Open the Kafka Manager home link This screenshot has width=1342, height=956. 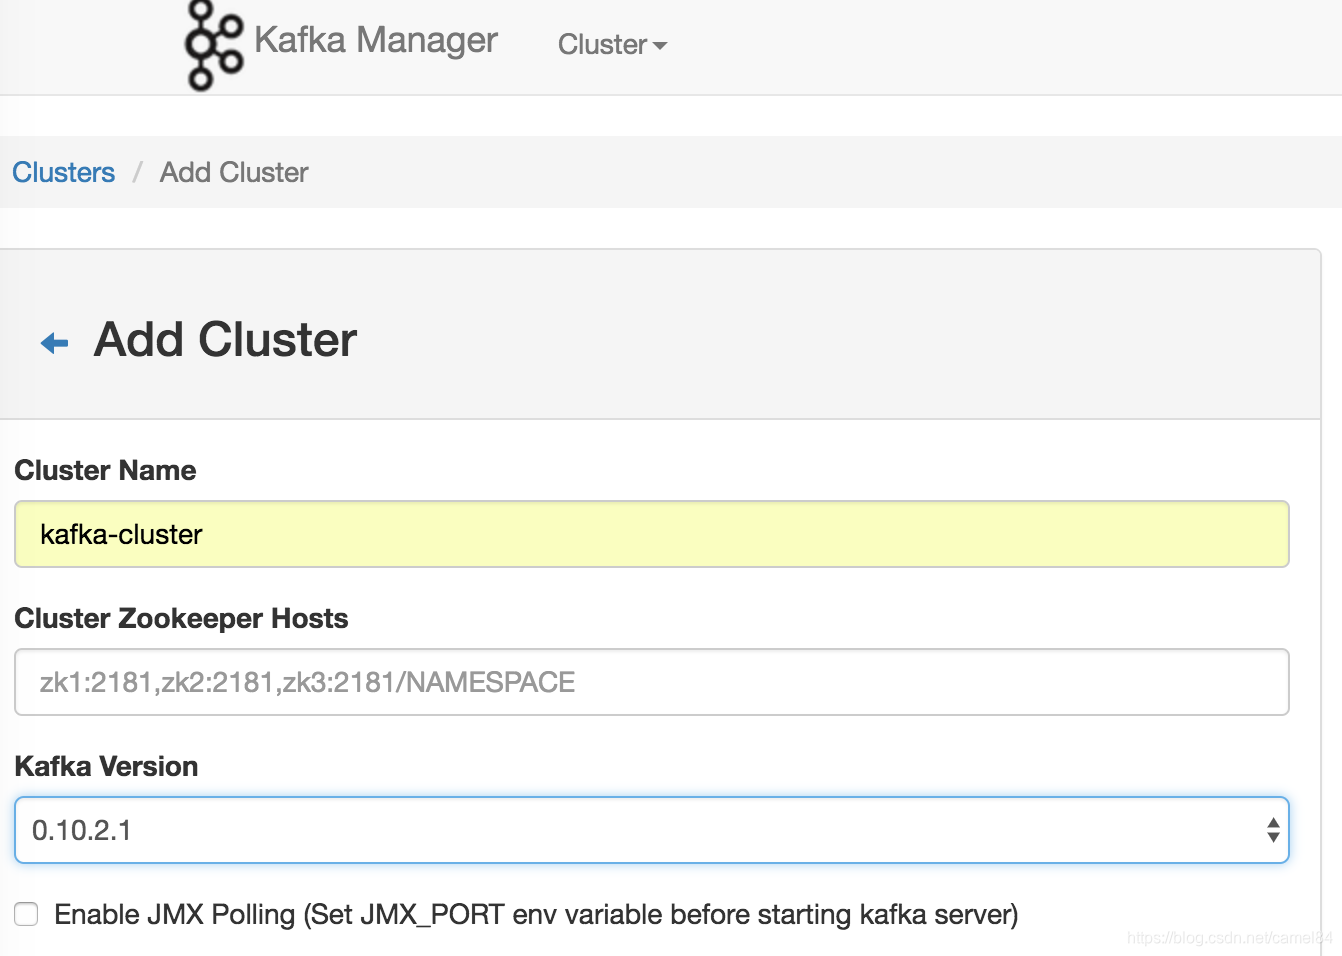coord(376,41)
